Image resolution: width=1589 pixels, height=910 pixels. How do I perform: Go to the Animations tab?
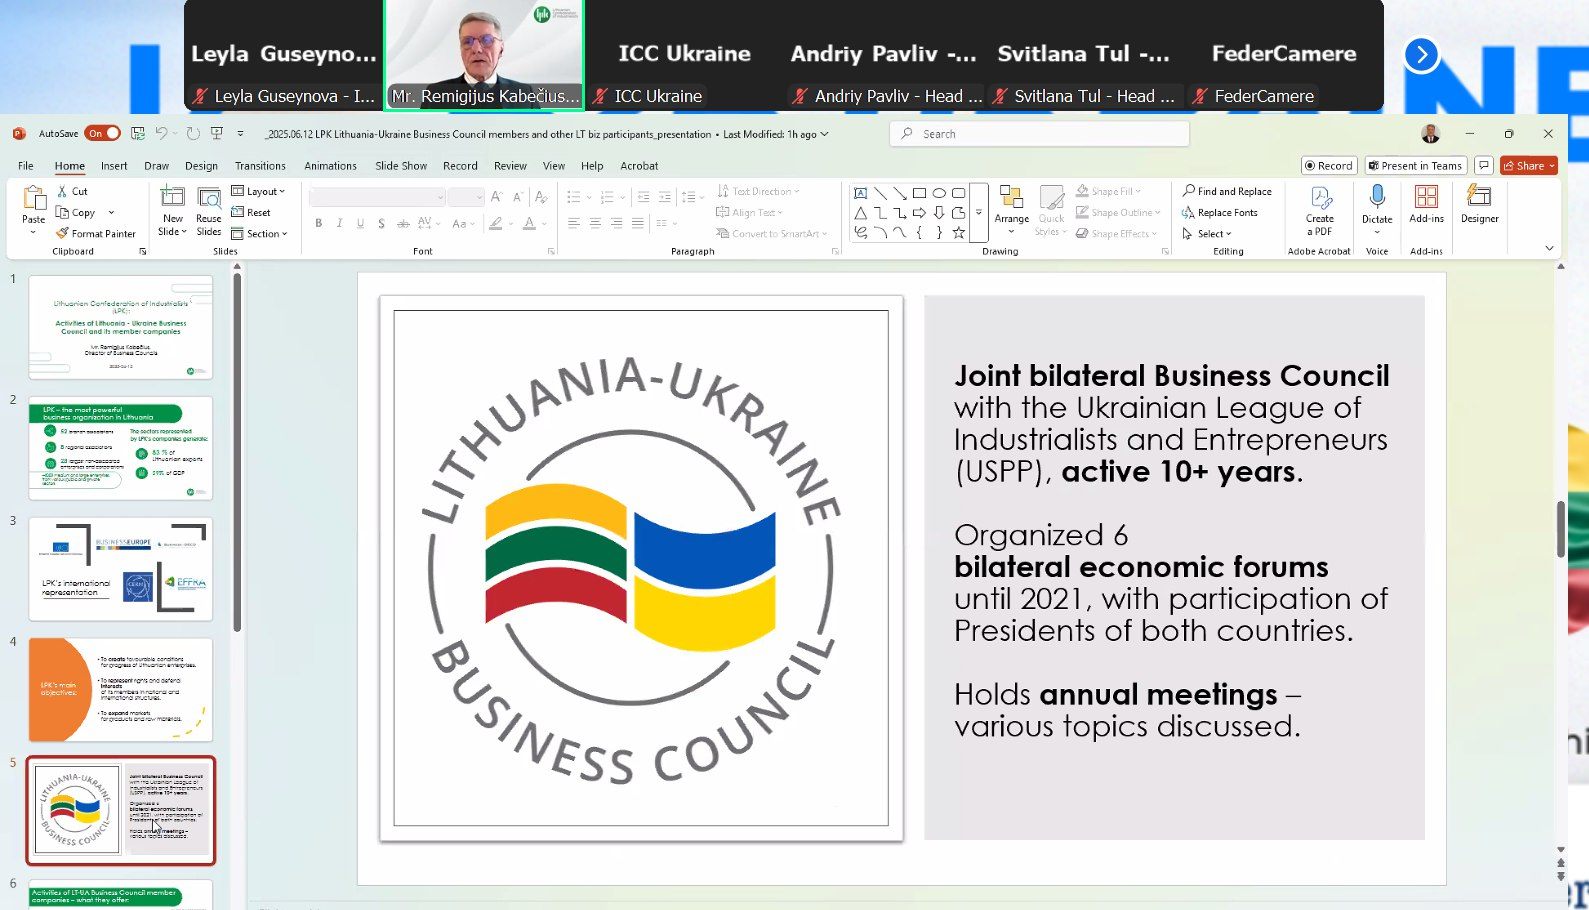(330, 166)
